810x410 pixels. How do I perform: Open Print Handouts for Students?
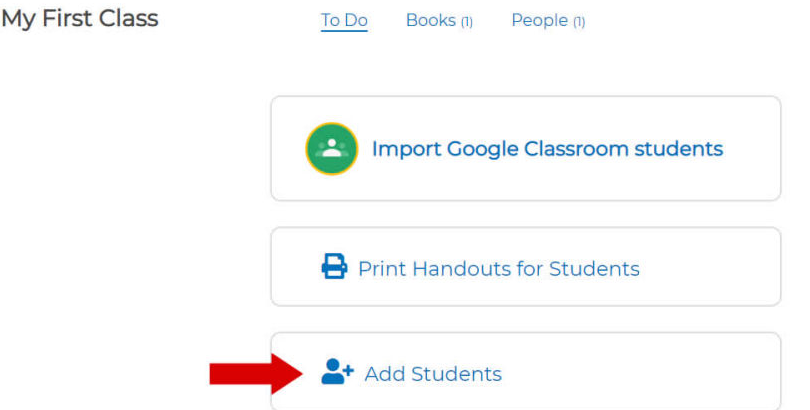(x=498, y=268)
